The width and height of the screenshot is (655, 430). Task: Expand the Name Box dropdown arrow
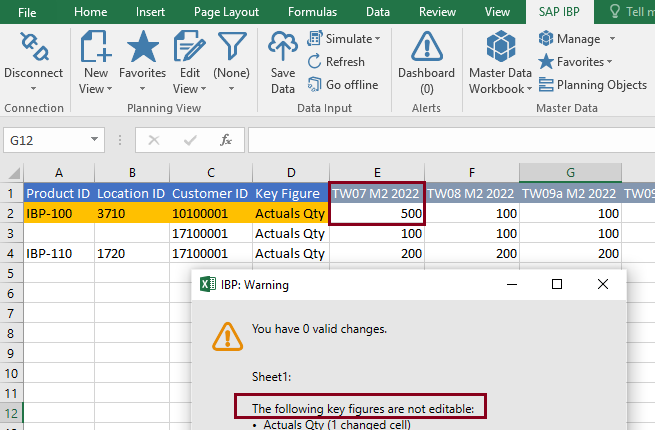click(94, 140)
